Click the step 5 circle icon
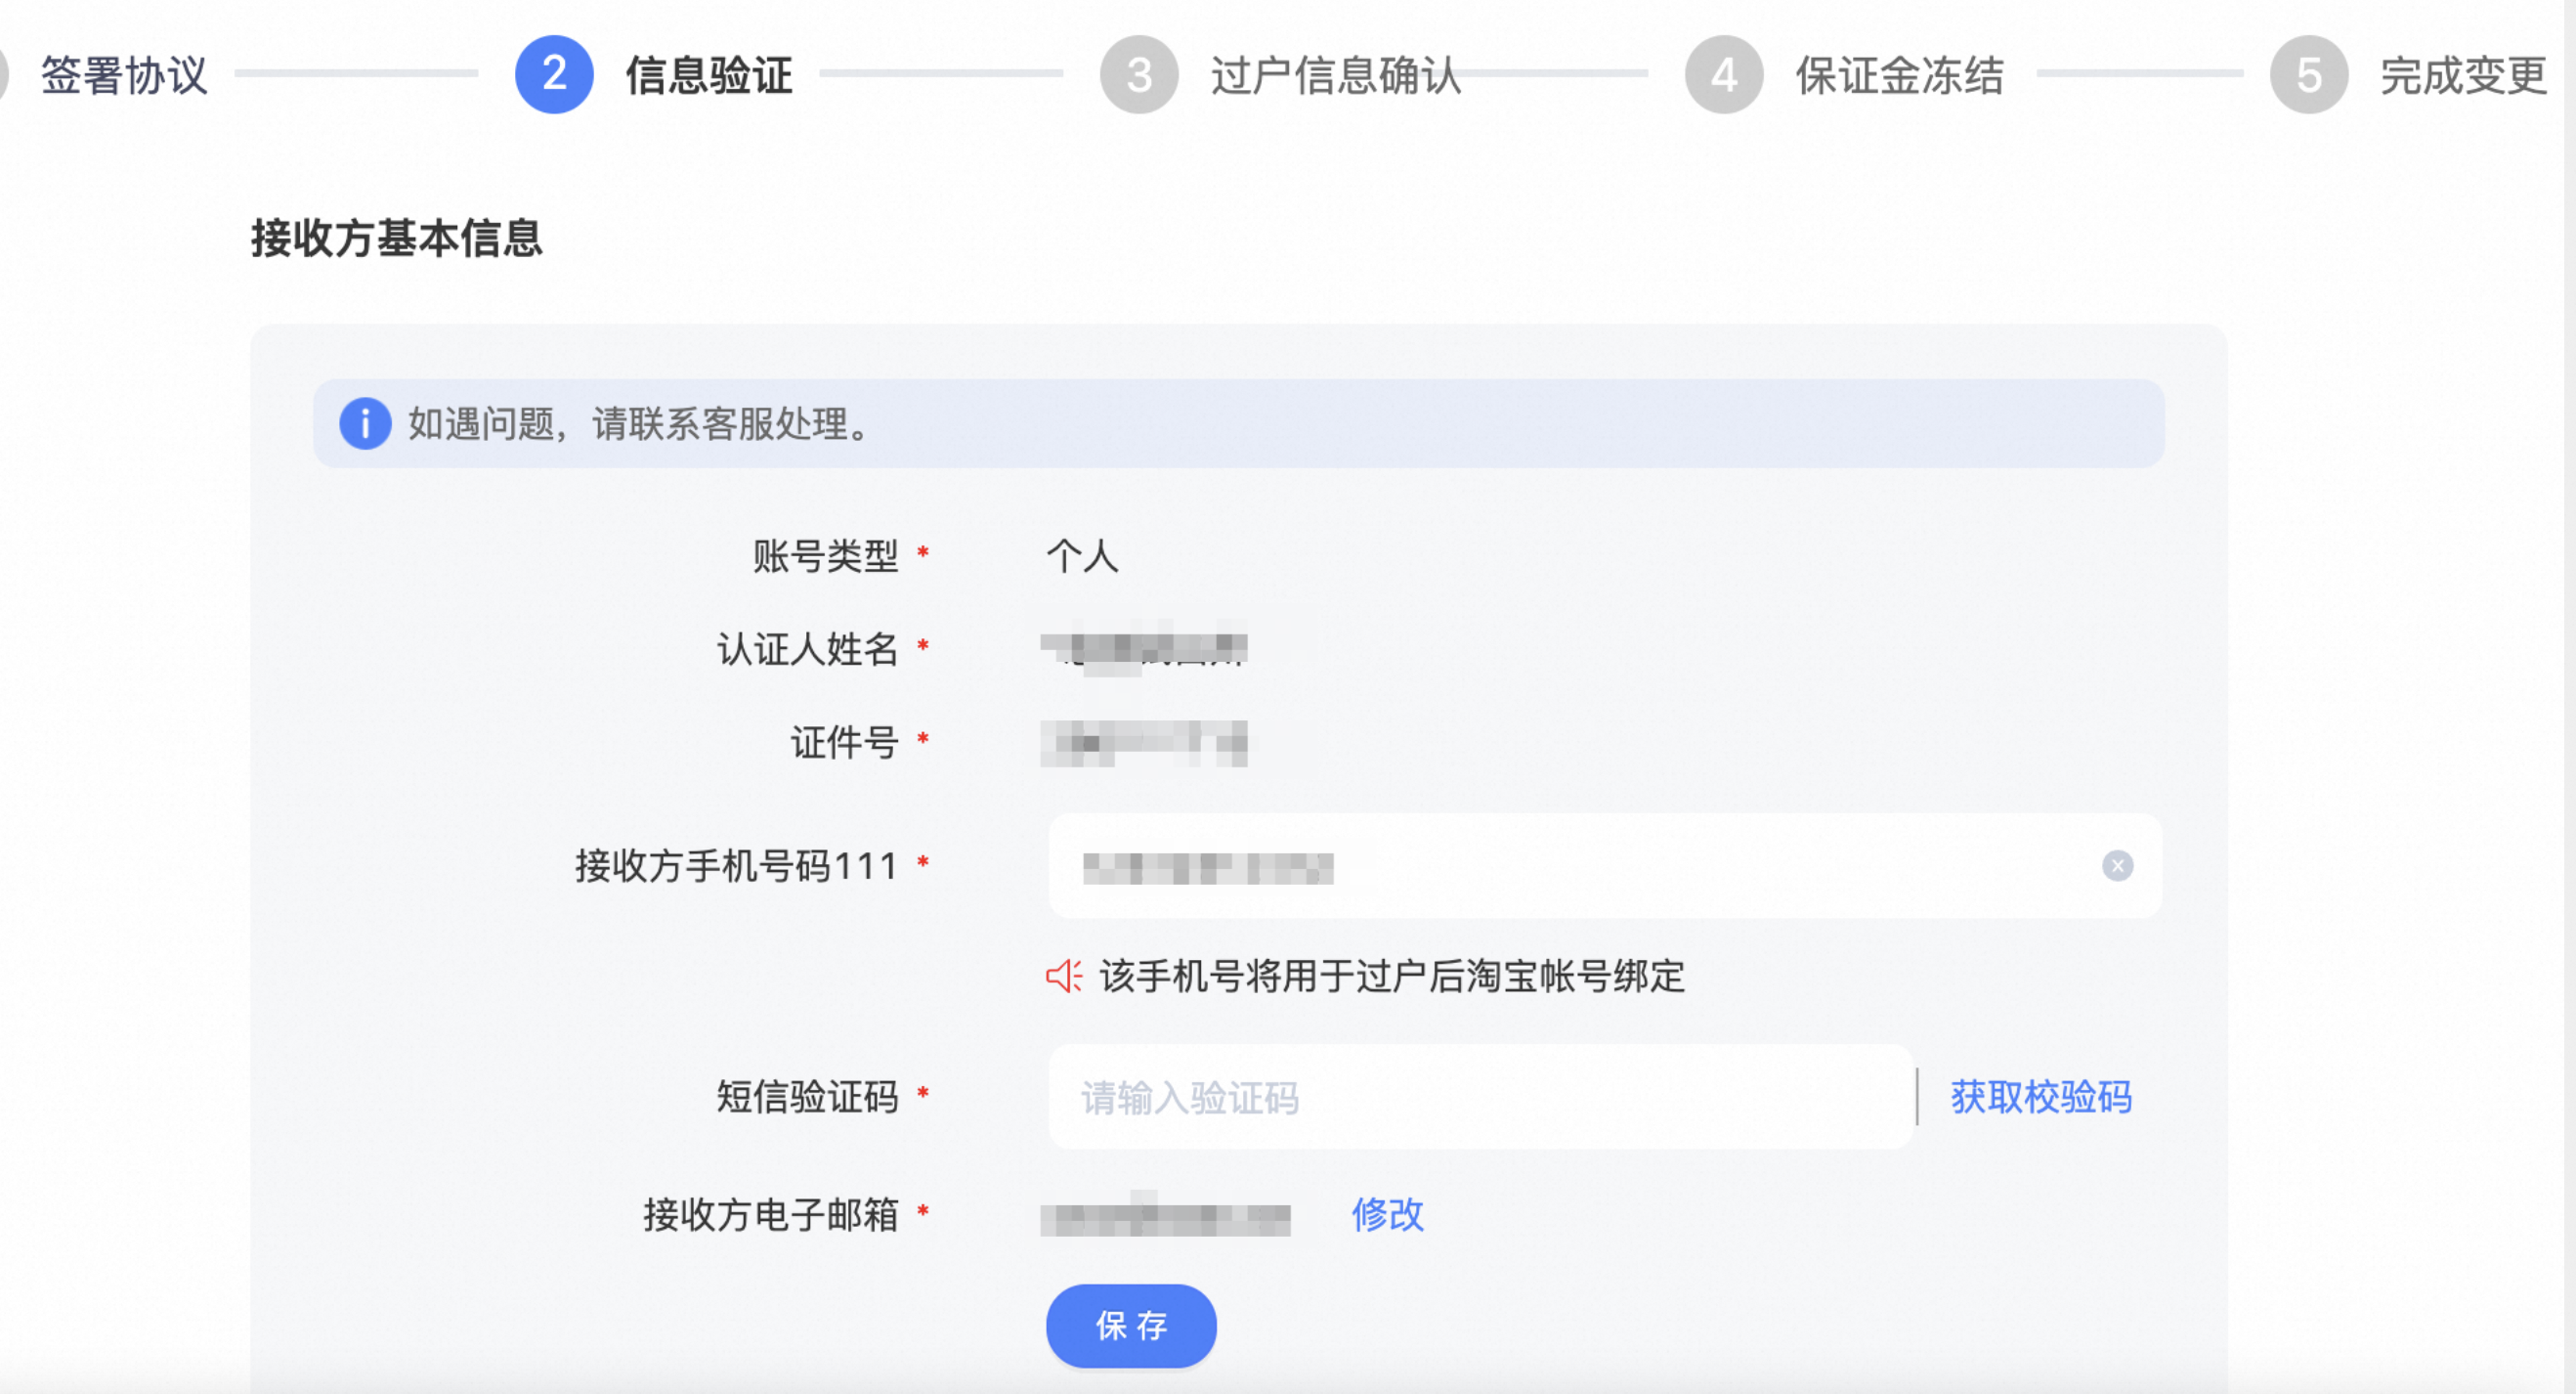 point(2309,74)
